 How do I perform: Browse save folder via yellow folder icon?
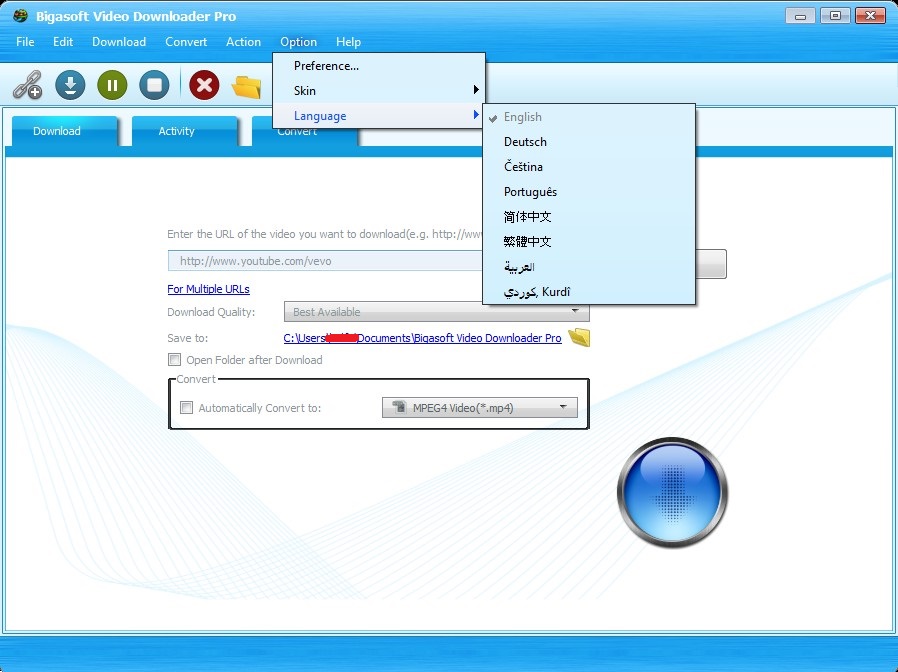[x=579, y=337]
